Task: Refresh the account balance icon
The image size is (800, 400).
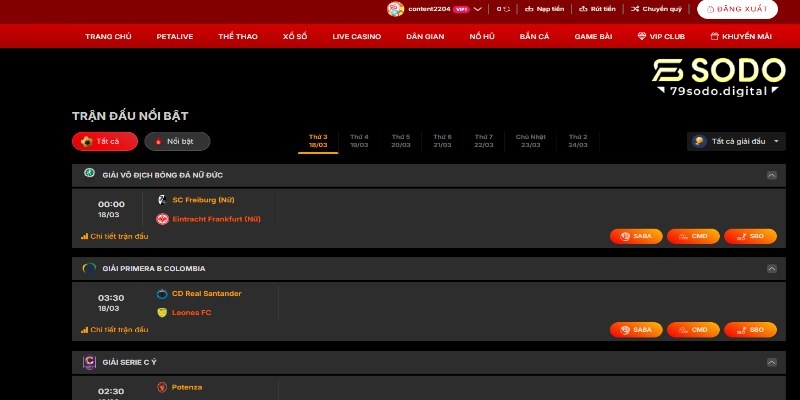Action: pos(507,9)
